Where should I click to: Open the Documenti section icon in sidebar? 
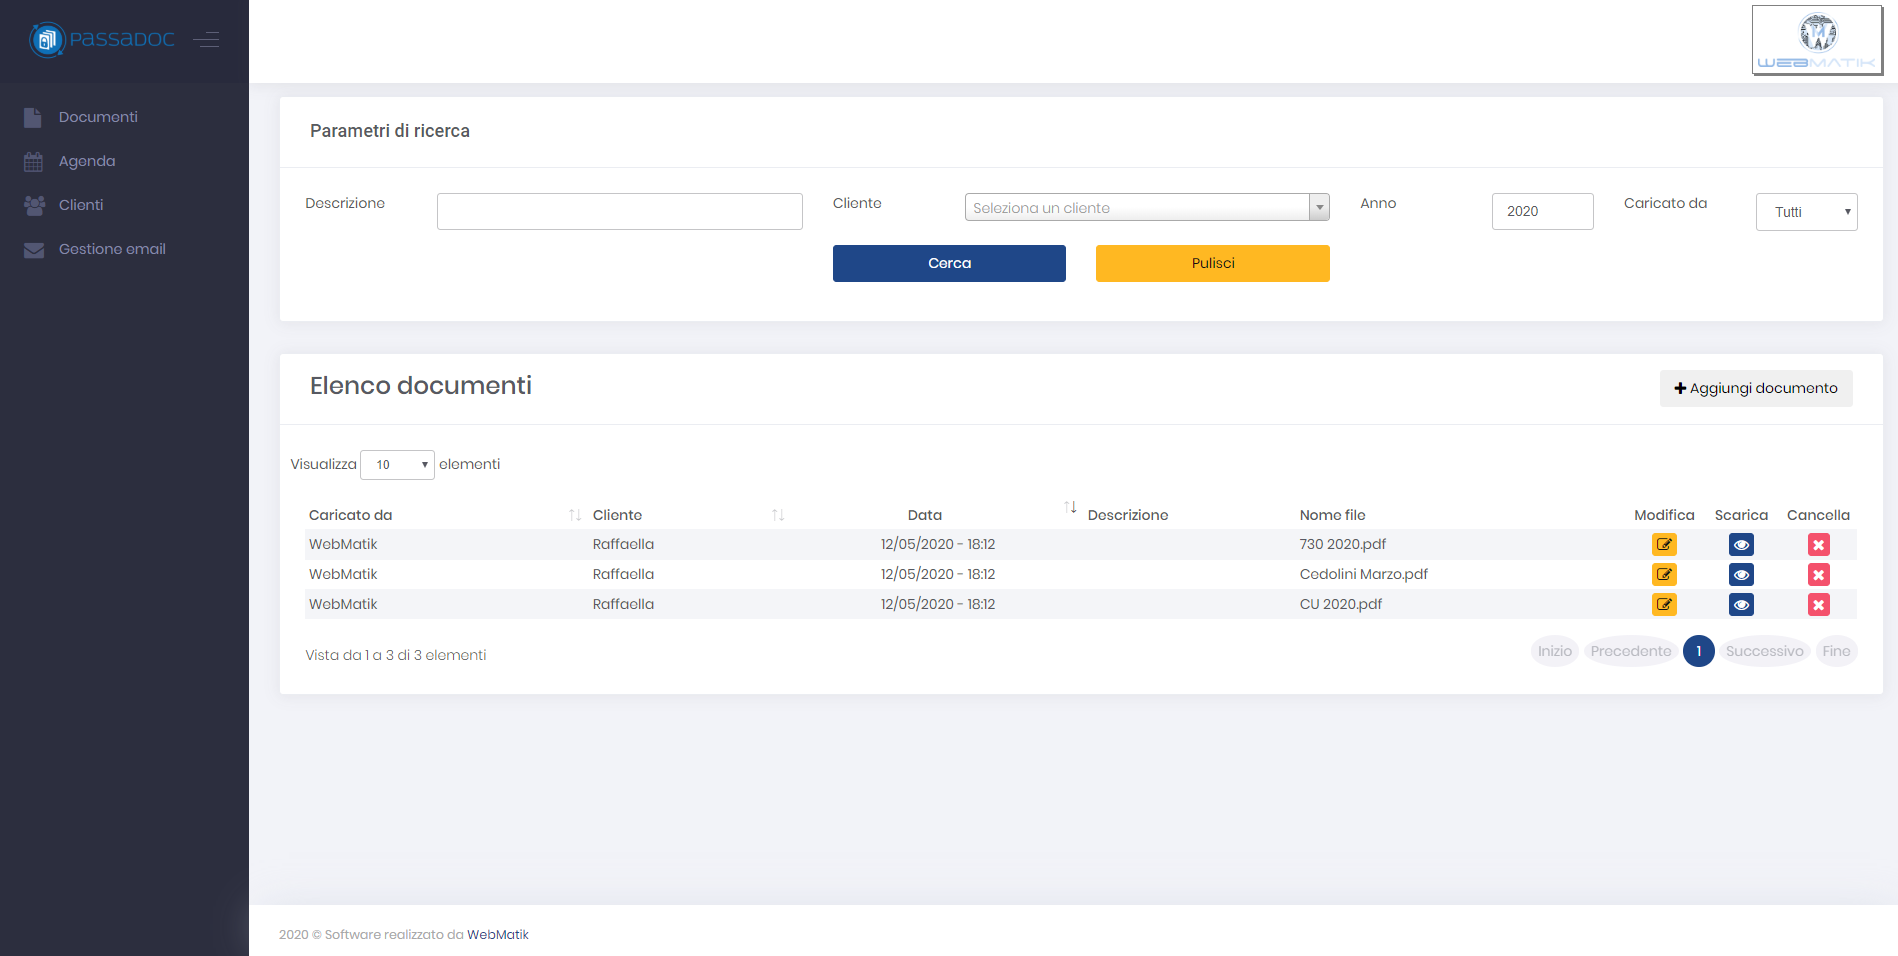[31, 117]
